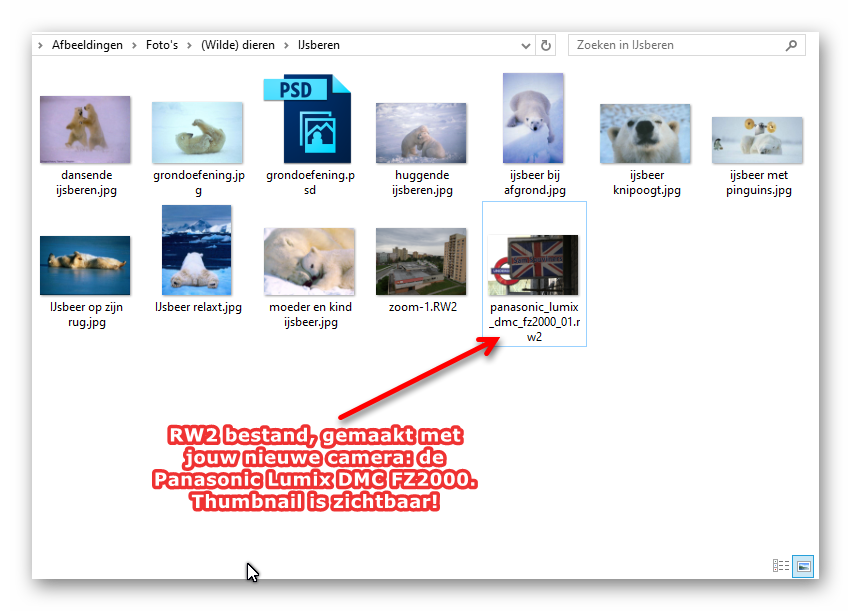Viewport: 851px width, 611px height.
Task: Select ijsbeer knipoogt.jpg thumbnail
Action: pyautogui.click(x=645, y=133)
